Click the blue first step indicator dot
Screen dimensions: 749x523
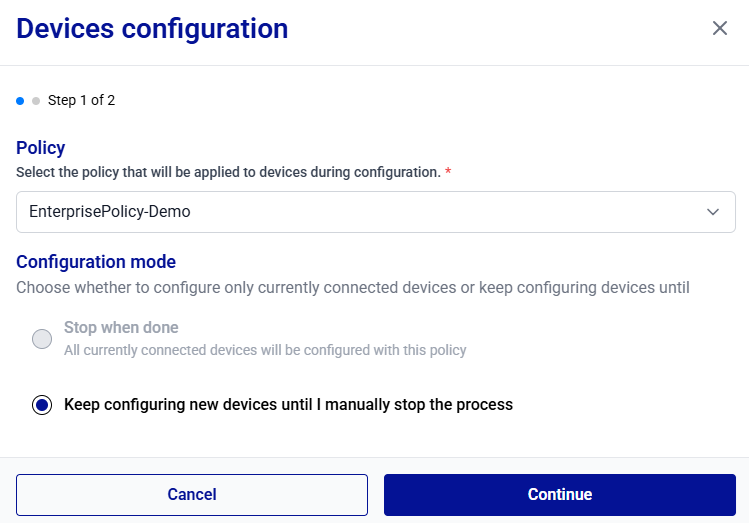pos(20,101)
